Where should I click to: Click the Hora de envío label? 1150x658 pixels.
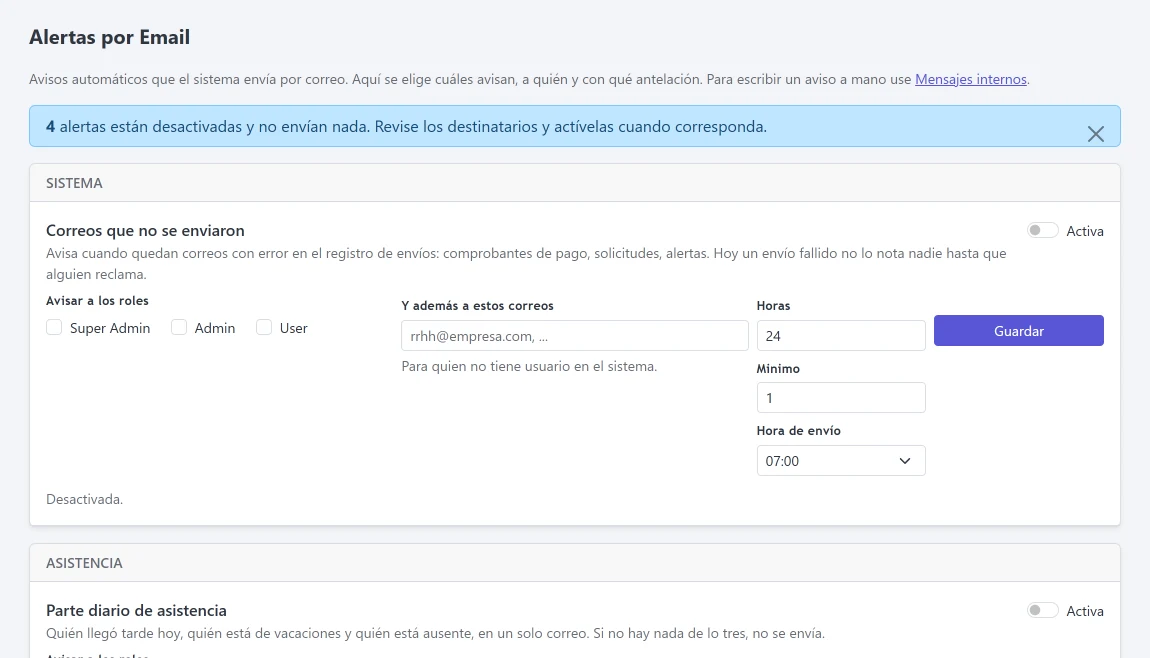799,431
